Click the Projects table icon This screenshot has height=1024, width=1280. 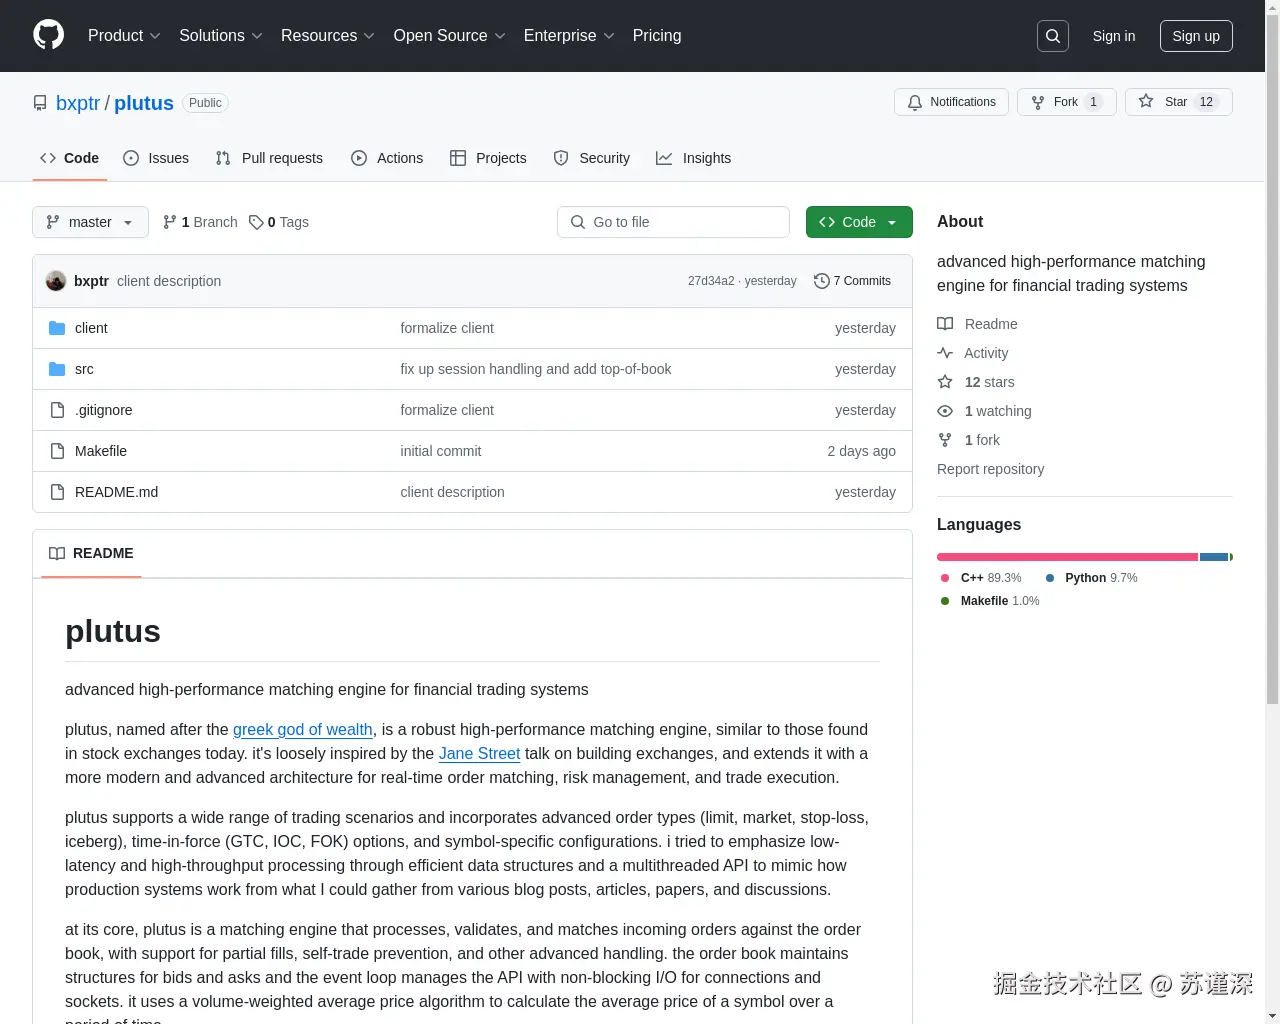(458, 158)
